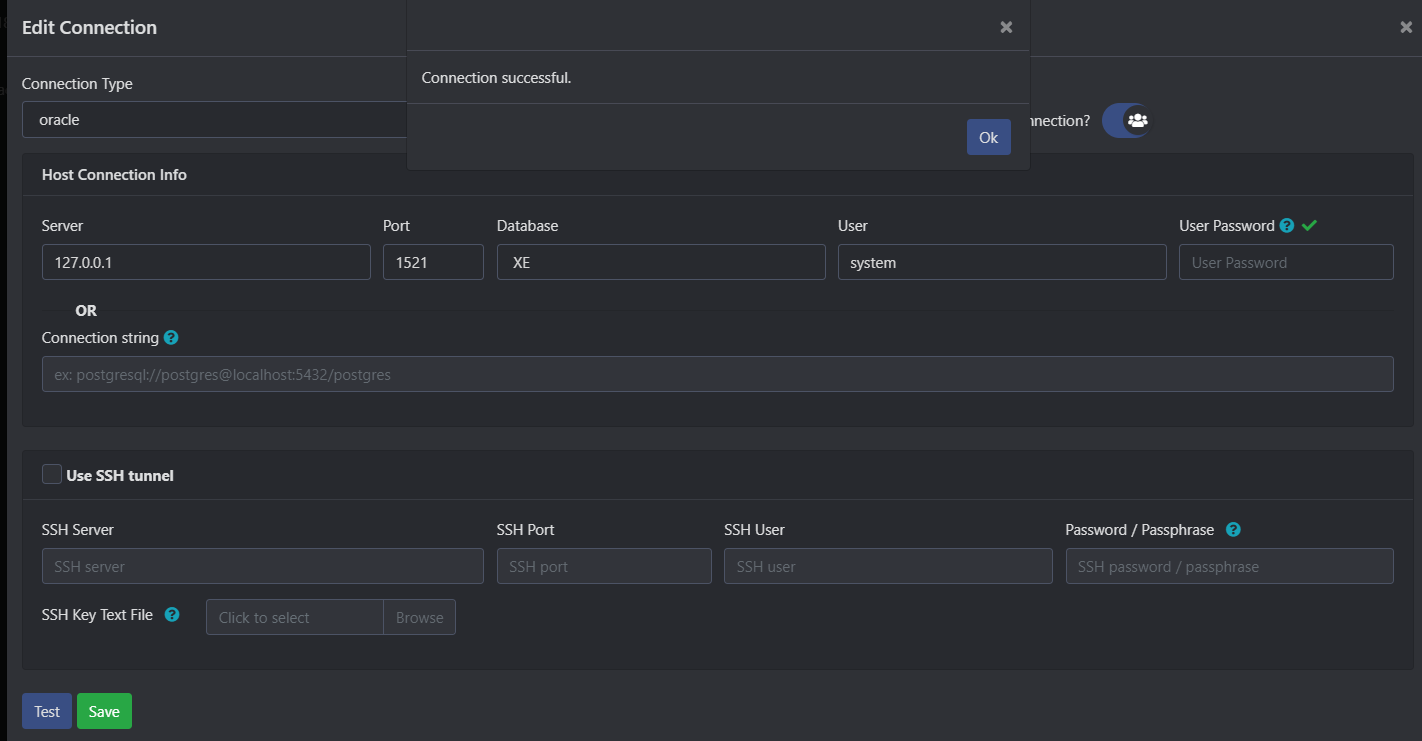Click the 'Click to select' file field
The width and height of the screenshot is (1422, 741).
coord(295,617)
